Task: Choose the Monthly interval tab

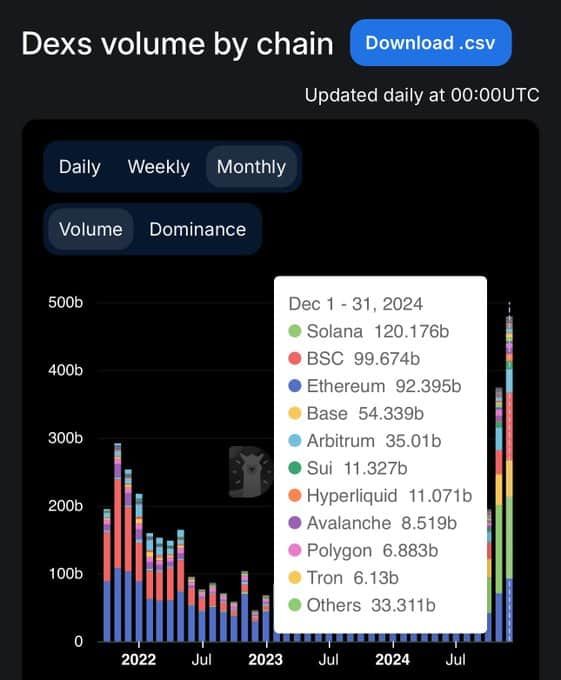Action: pyautogui.click(x=251, y=167)
